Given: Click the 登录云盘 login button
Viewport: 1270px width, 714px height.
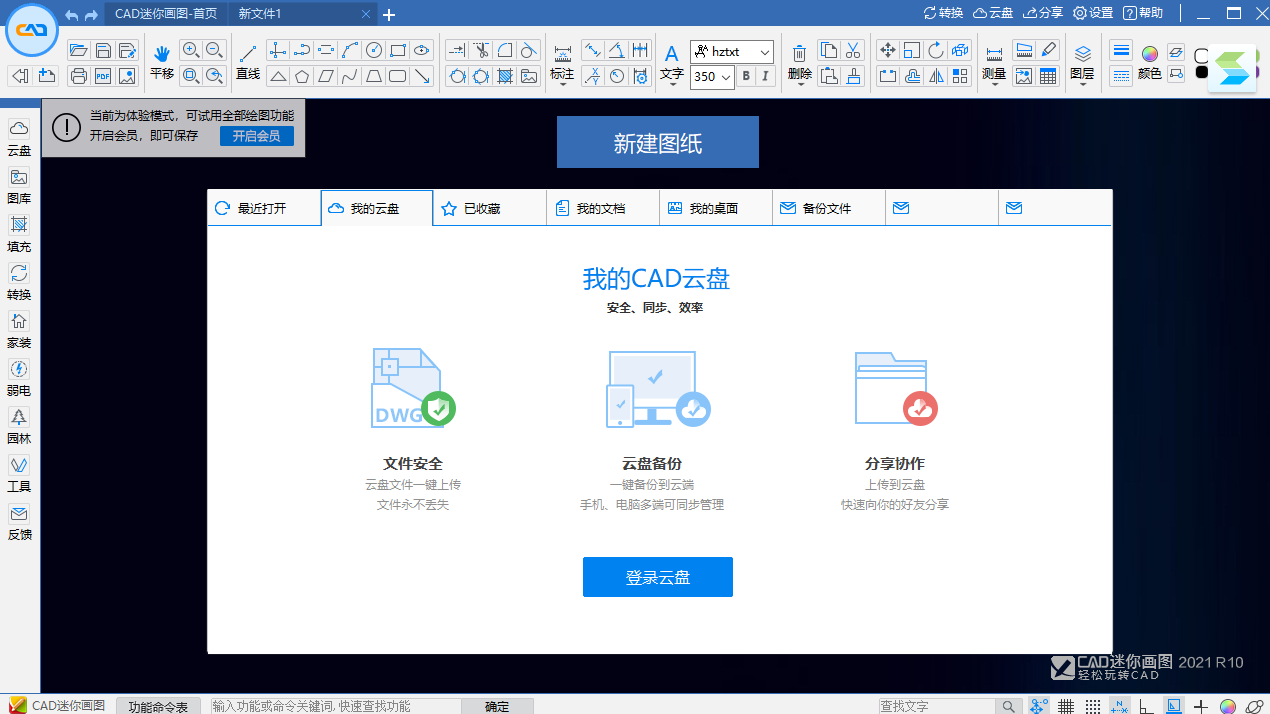Looking at the screenshot, I should pyautogui.click(x=657, y=577).
